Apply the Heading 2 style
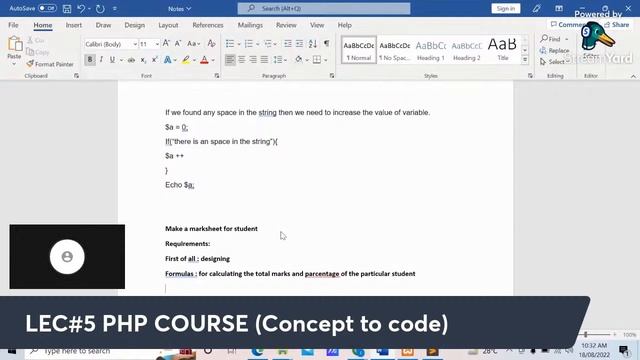The height and width of the screenshot is (360, 640). (467, 50)
